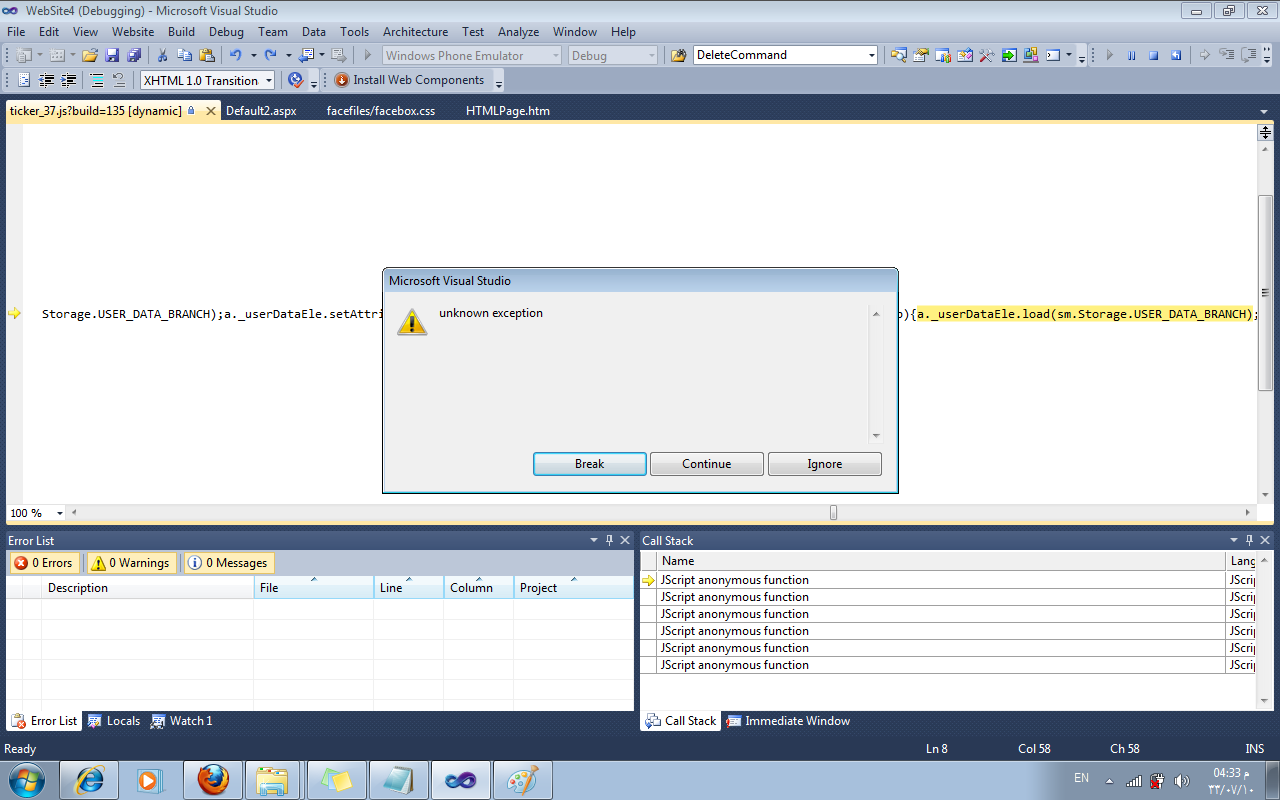The height and width of the screenshot is (800, 1280).
Task: Click the Decrease Indent icon
Action: [47, 80]
